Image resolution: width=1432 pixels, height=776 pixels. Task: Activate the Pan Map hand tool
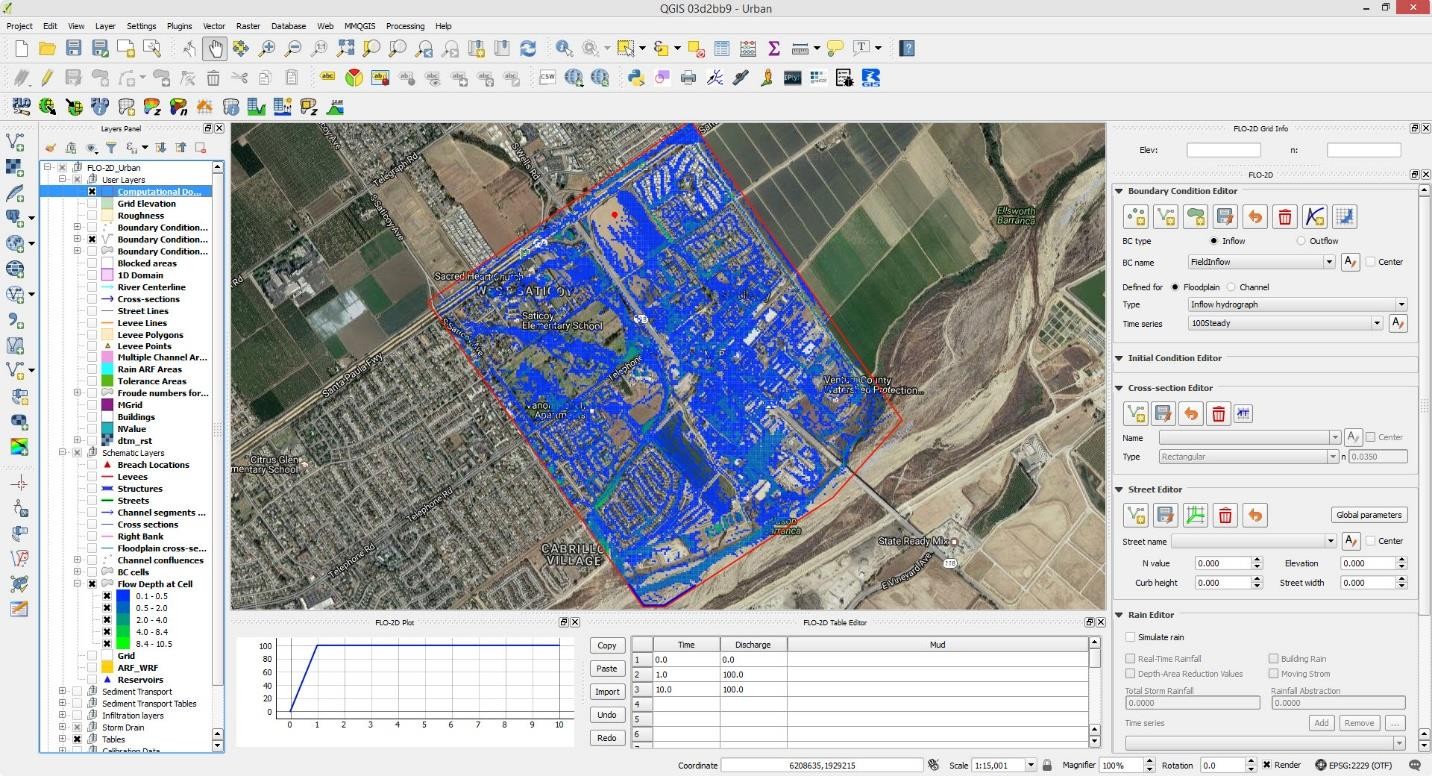(x=214, y=48)
